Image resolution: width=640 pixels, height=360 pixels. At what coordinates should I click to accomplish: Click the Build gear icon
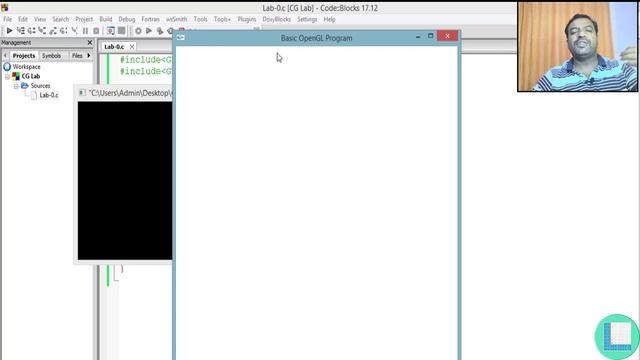tap(138, 31)
